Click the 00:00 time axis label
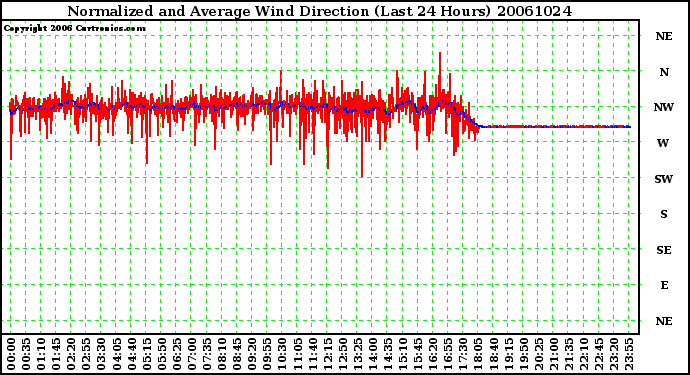The image size is (690, 375). pos(11,354)
